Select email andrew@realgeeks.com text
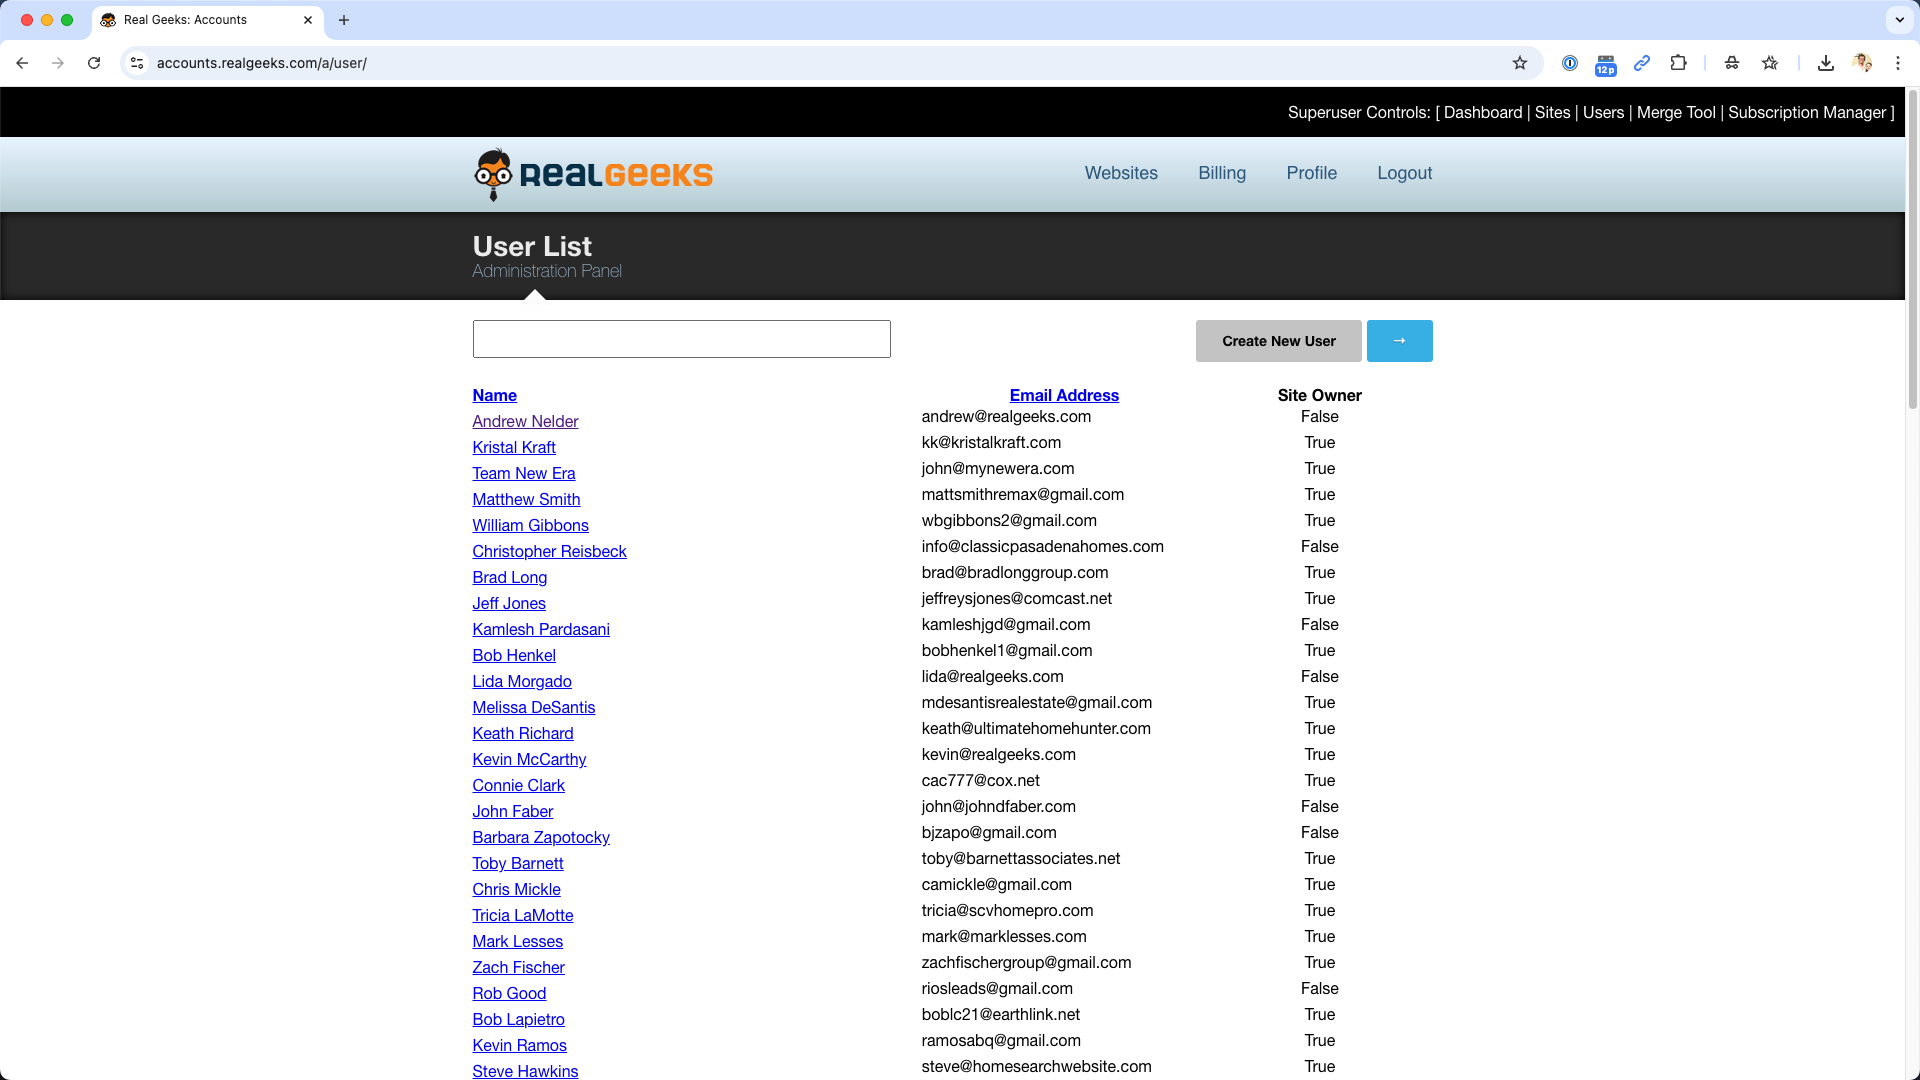The width and height of the screenshot is (1920, 1080). coord(1006,417)
